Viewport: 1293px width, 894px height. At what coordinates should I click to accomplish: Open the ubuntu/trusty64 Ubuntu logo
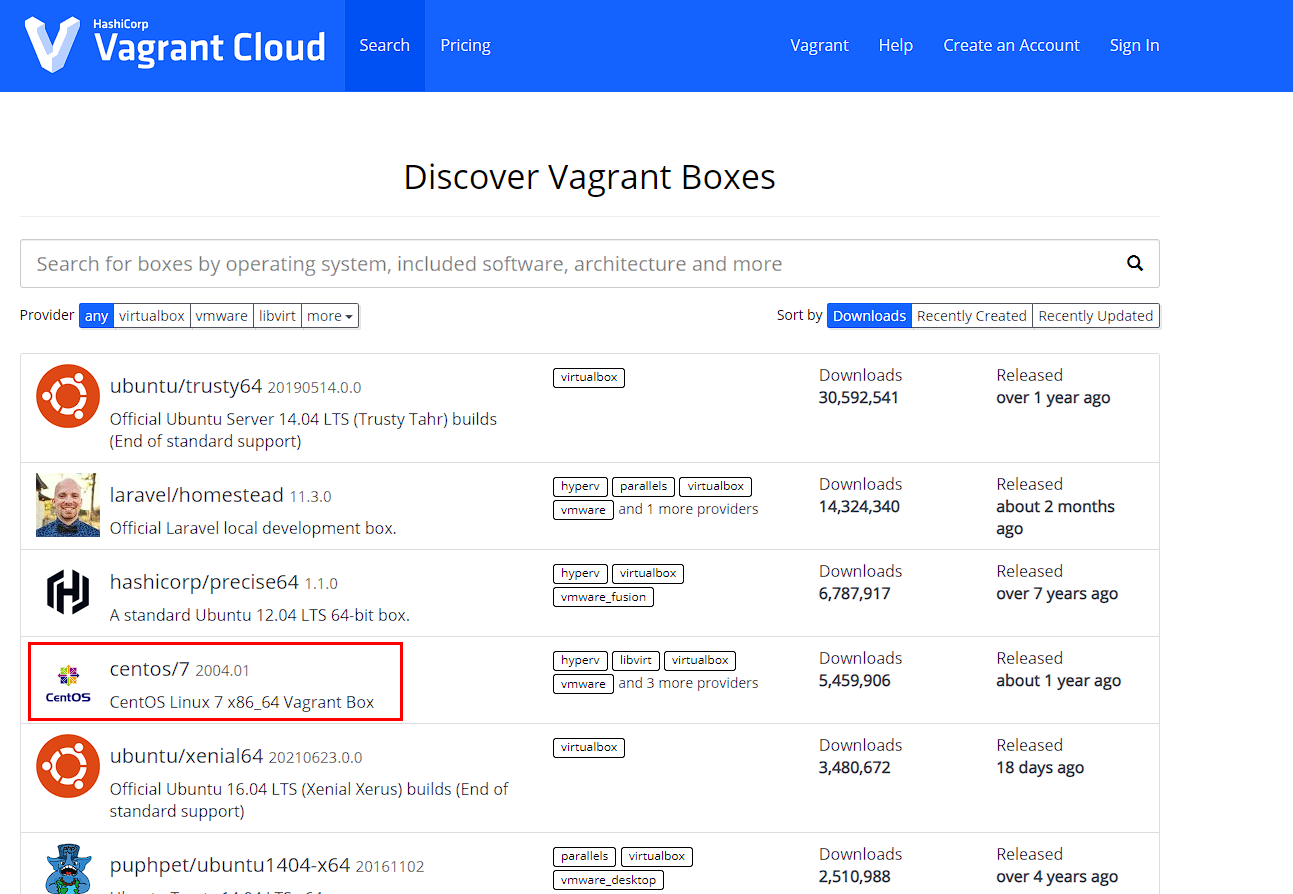click(68, 396)
